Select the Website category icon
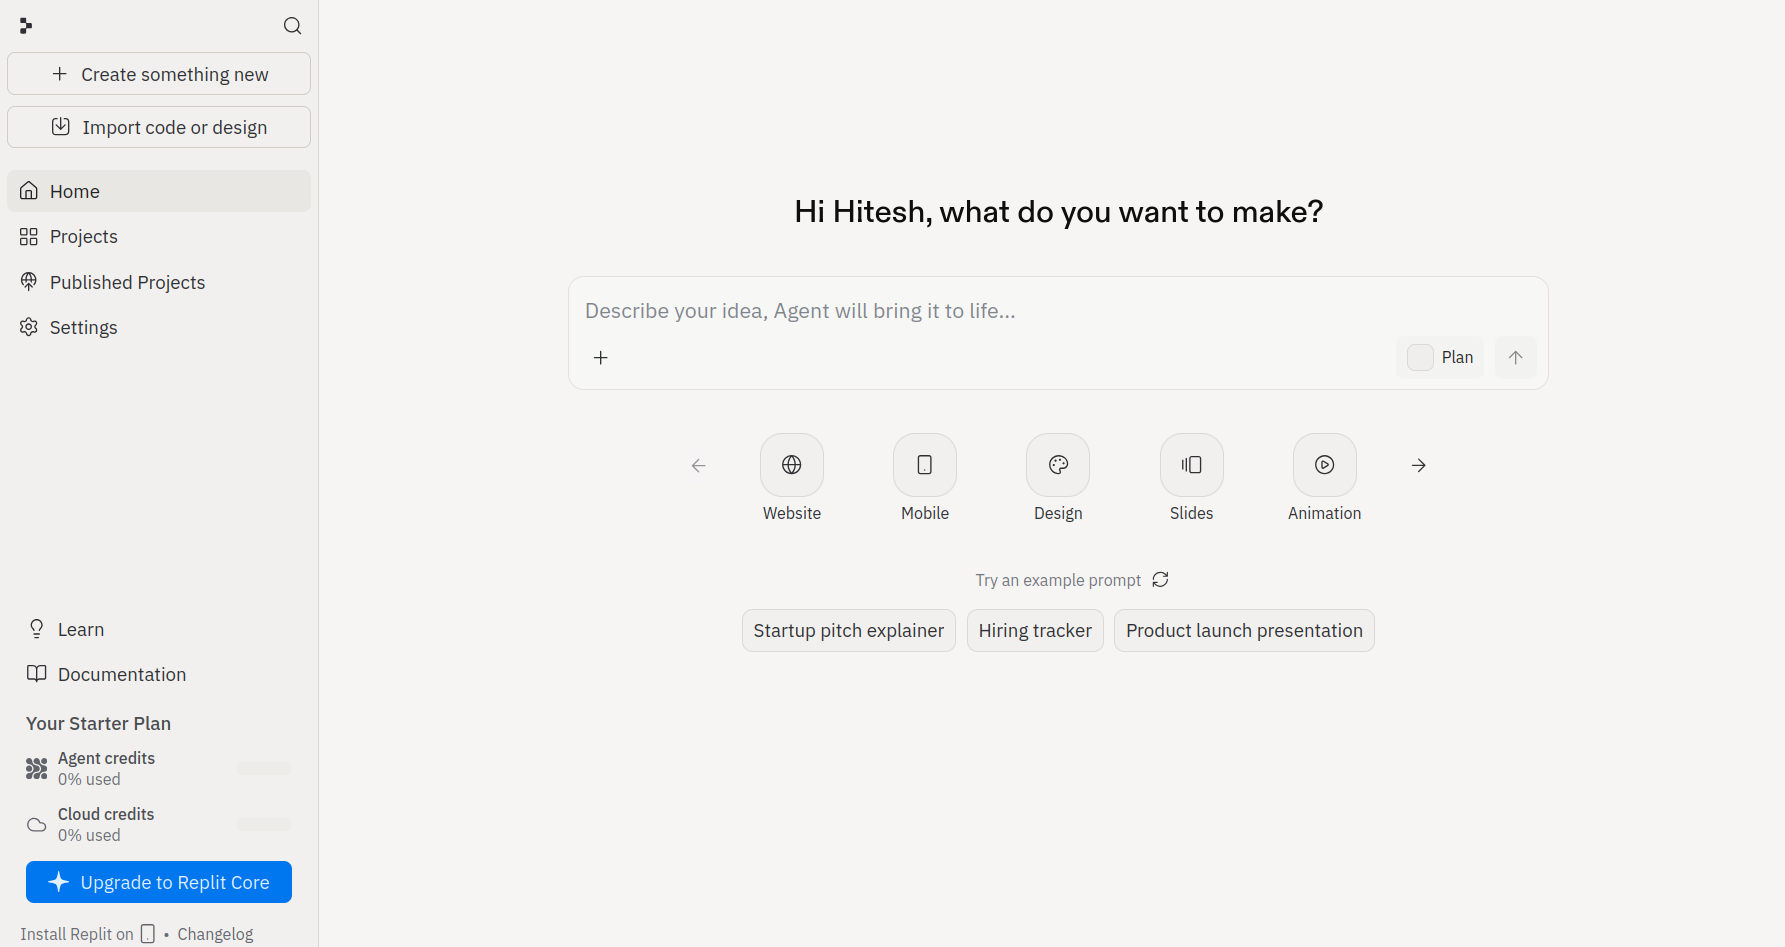This screenshot has height=947, width=1785. (791, 465)
